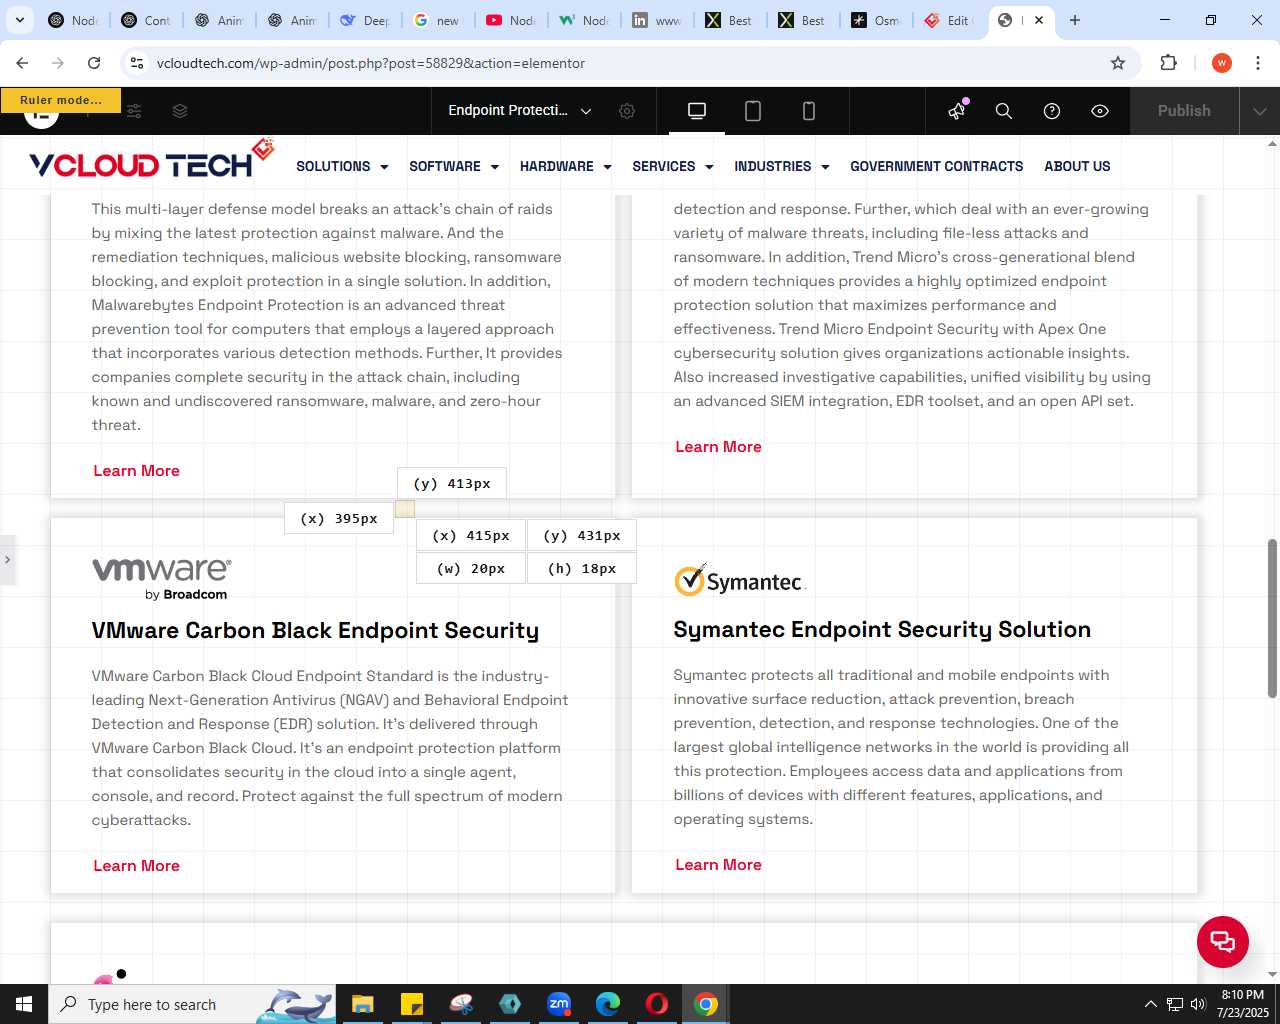Open Sticky Notes from taskbar
1280x1024 pixels.
click(x=411, y=1004)
